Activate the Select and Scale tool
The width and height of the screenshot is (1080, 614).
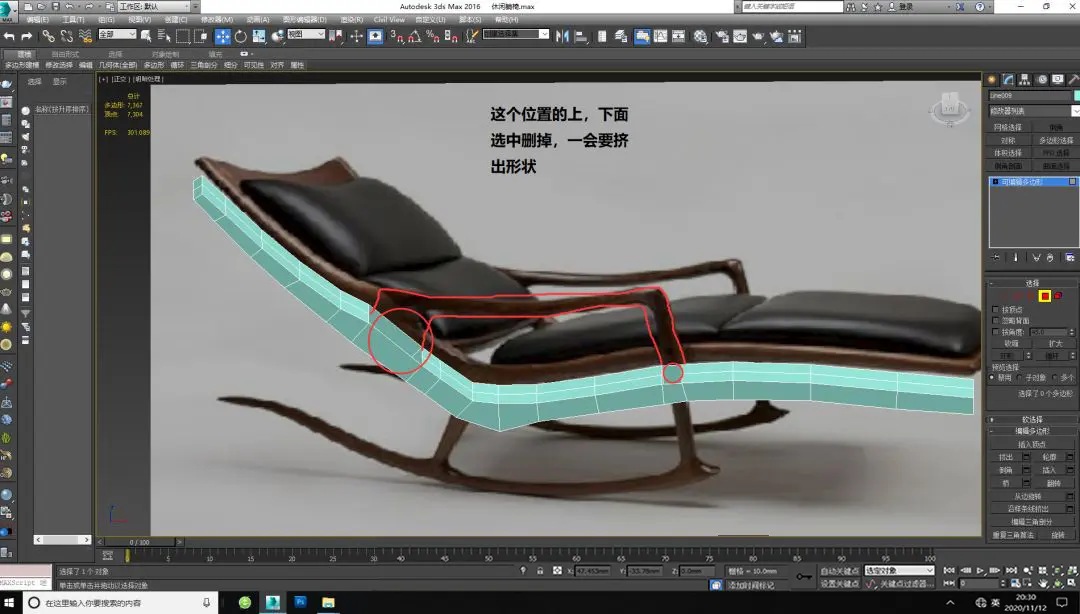tap(259, 36)
